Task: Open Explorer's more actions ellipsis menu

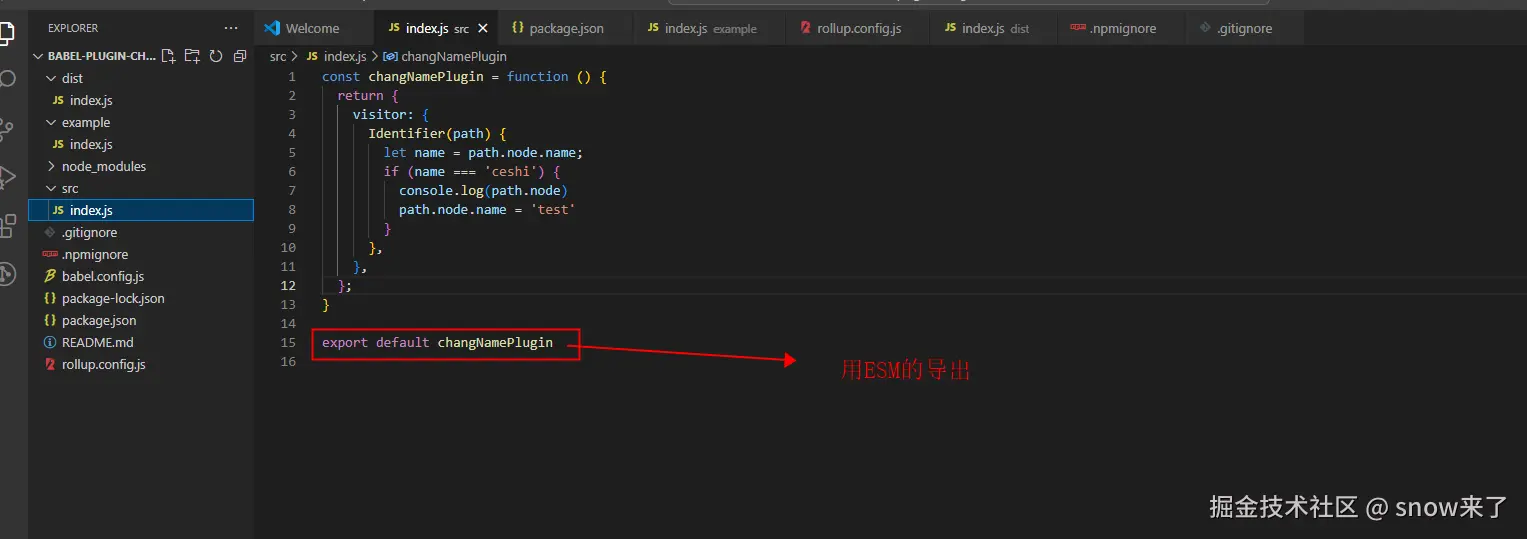Action: [x=232, y=28]
